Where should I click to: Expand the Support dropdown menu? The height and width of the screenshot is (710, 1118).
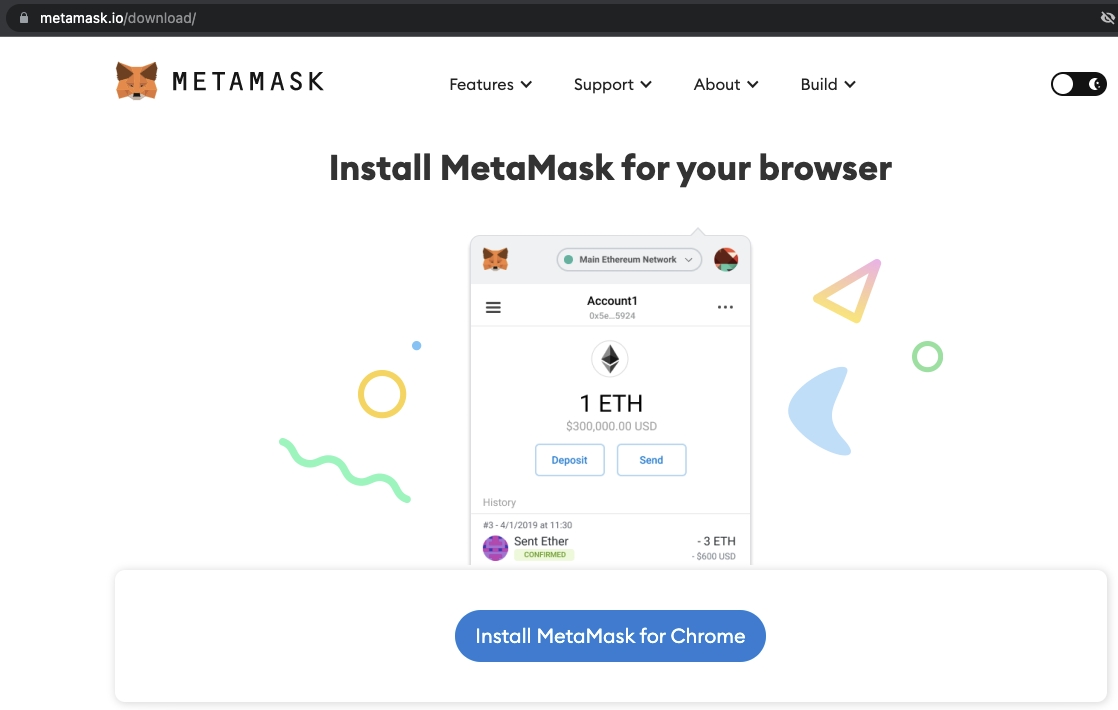click(612, 84)
